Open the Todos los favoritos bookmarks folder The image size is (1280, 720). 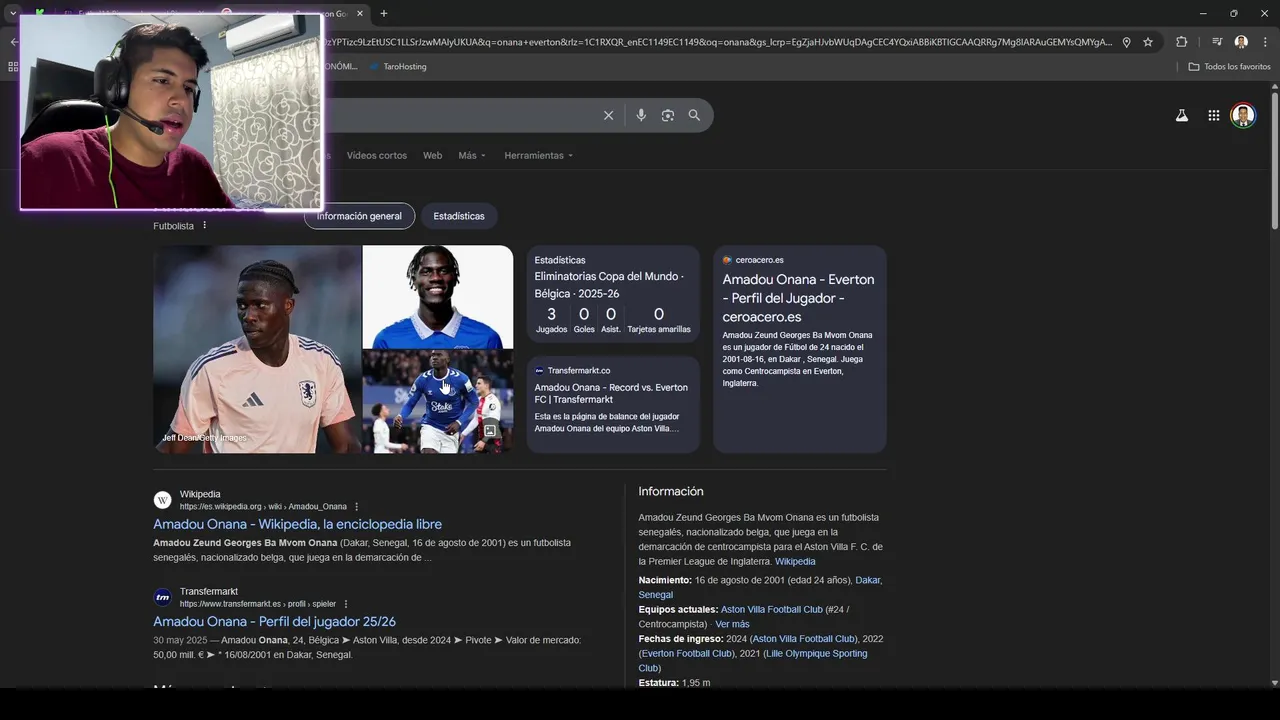[x=1229, y=66]
